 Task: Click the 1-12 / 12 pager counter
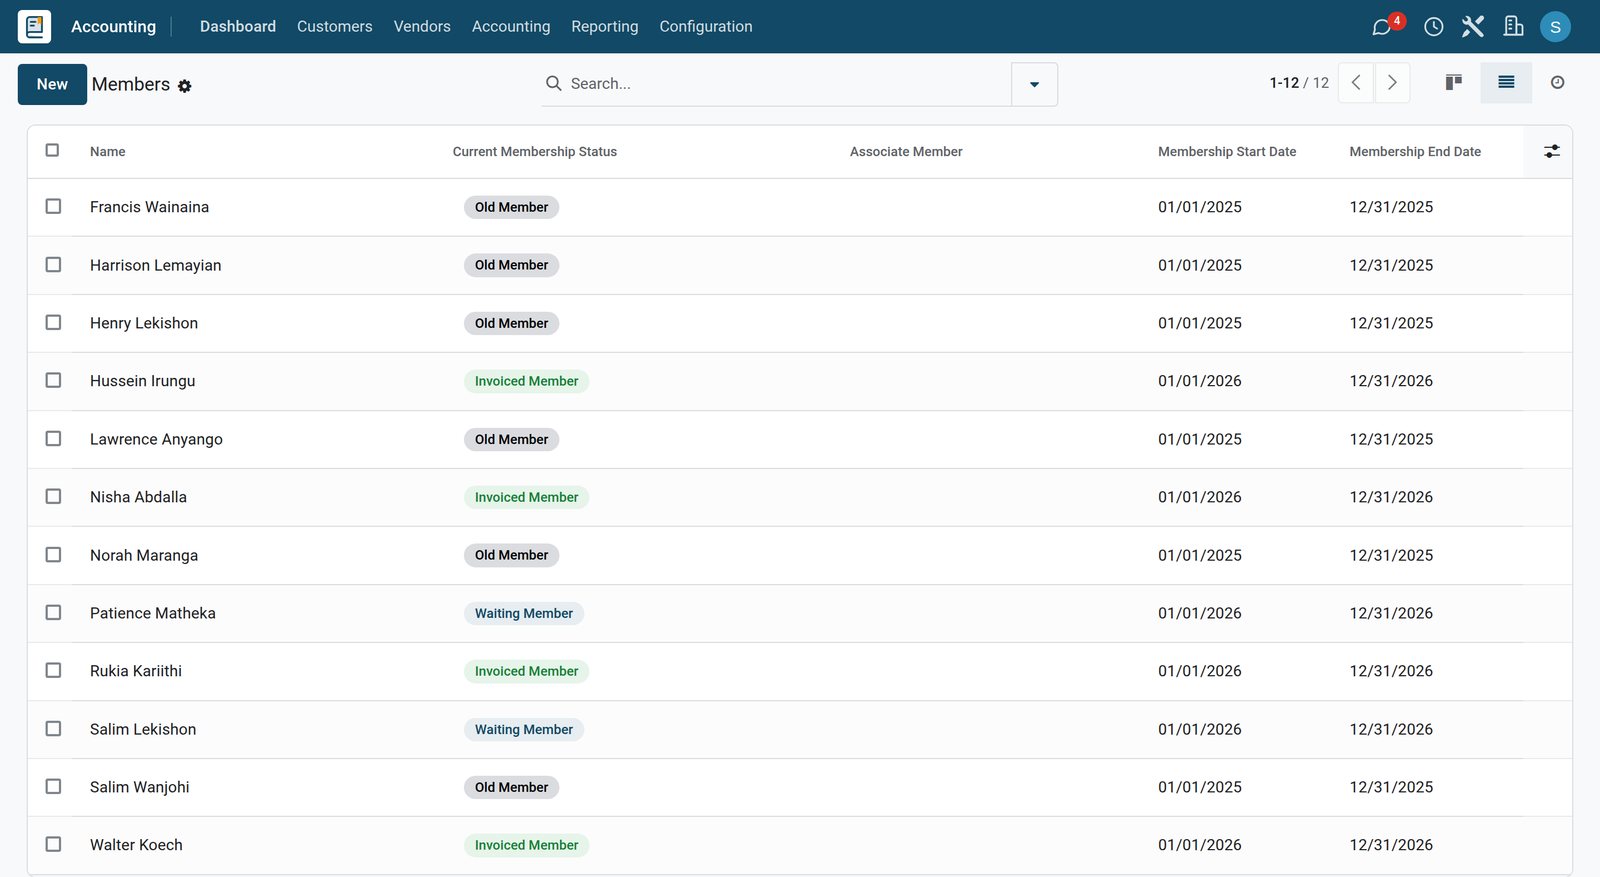point(1299,83)
